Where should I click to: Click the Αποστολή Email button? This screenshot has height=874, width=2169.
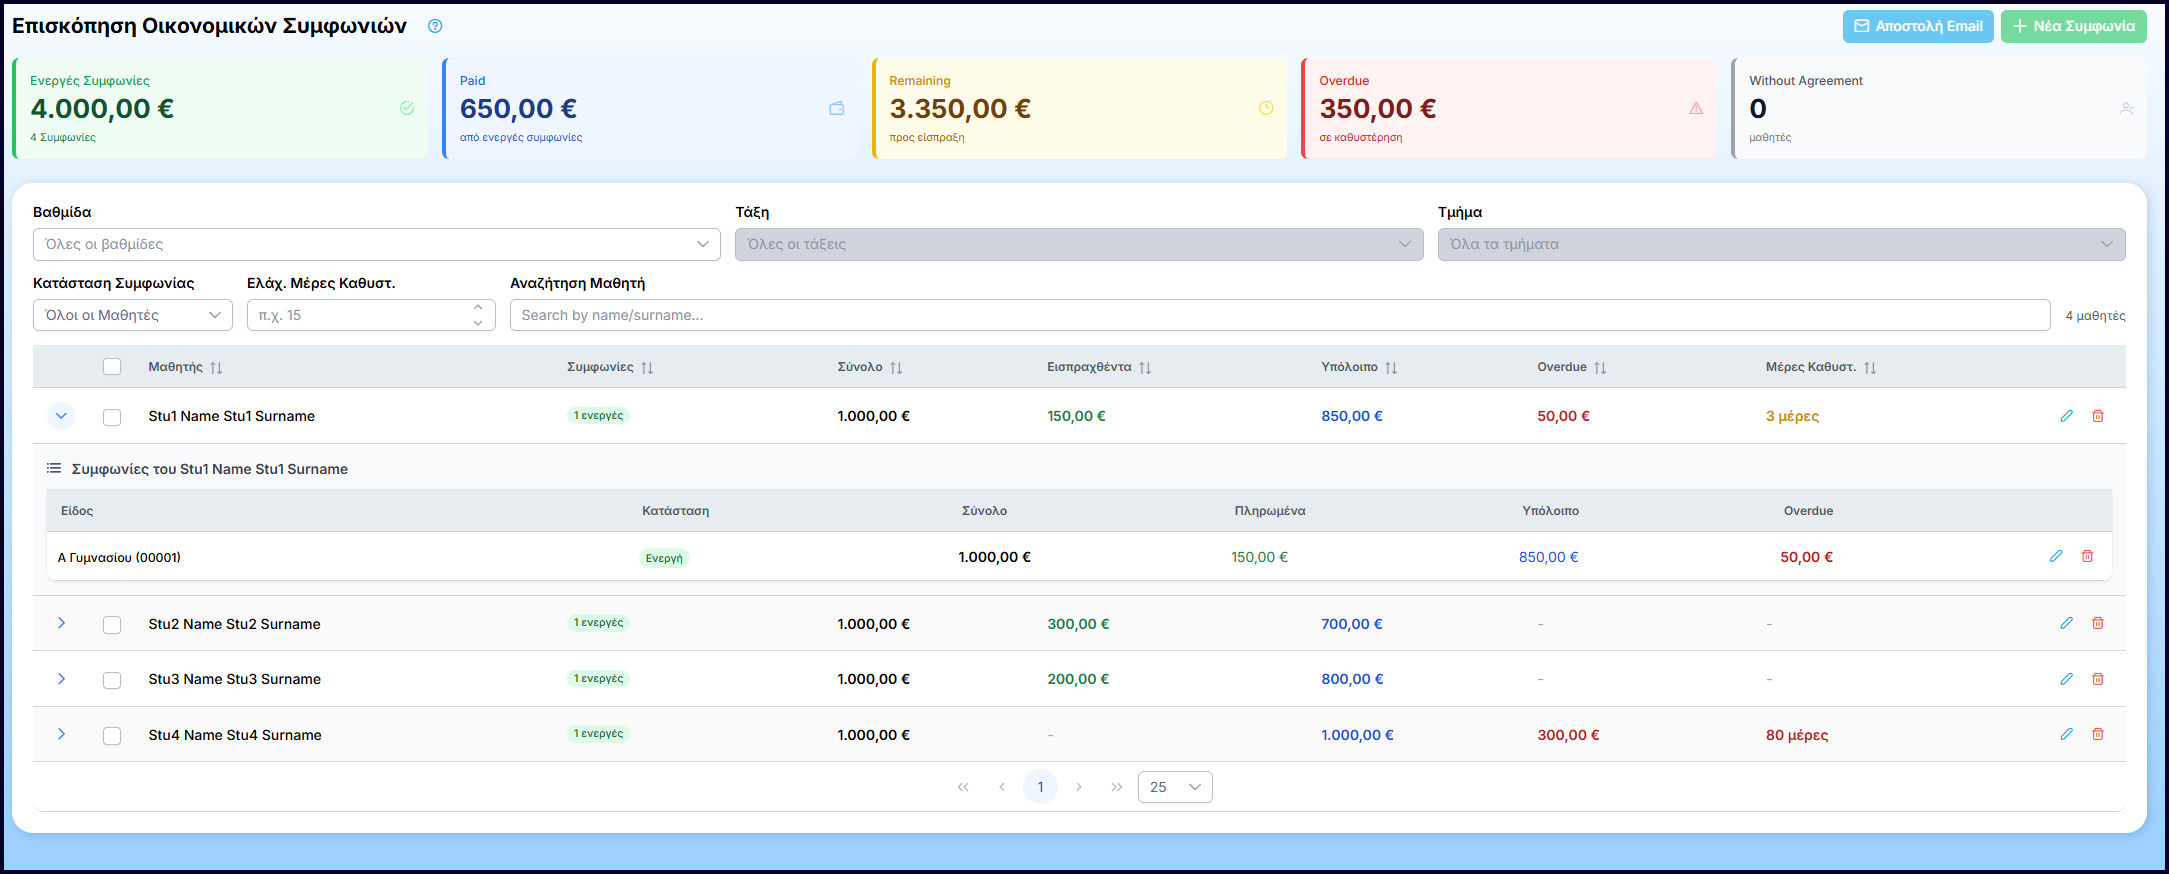click(1917, 26)
